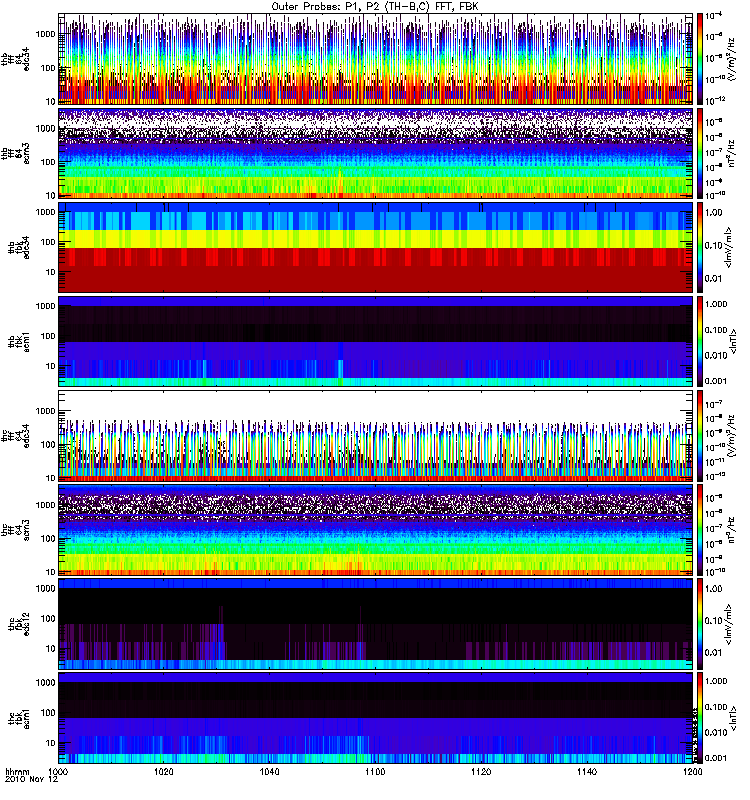Click the time-axis tick label "1200"
750x800 pixels.
[692, 771]
